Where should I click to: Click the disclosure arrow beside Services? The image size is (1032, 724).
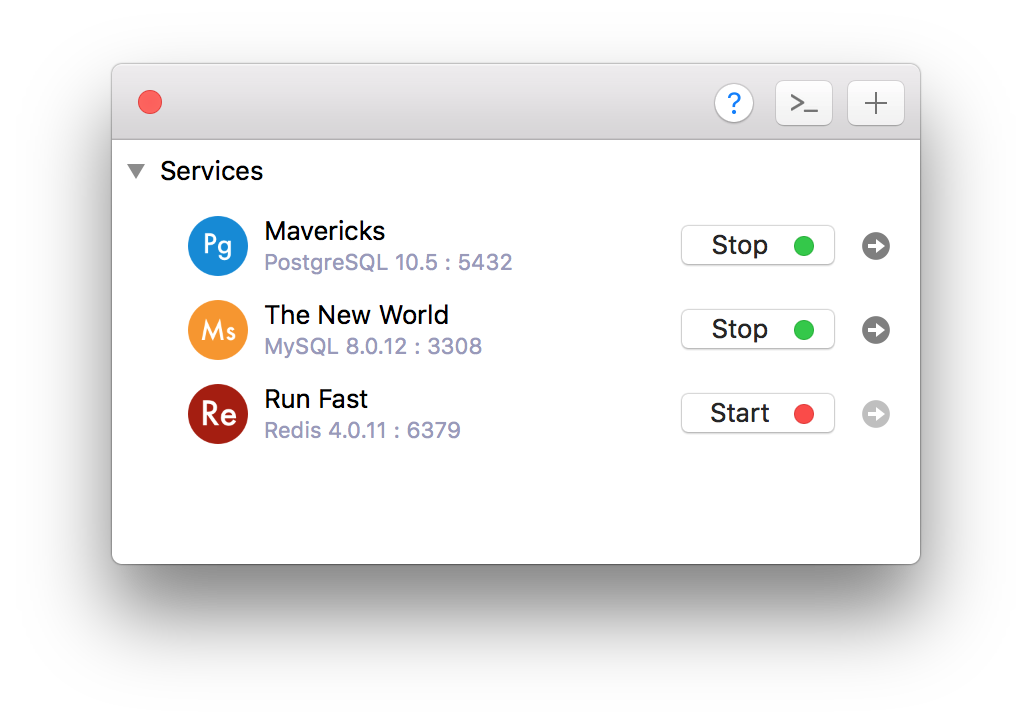point(136,171)
